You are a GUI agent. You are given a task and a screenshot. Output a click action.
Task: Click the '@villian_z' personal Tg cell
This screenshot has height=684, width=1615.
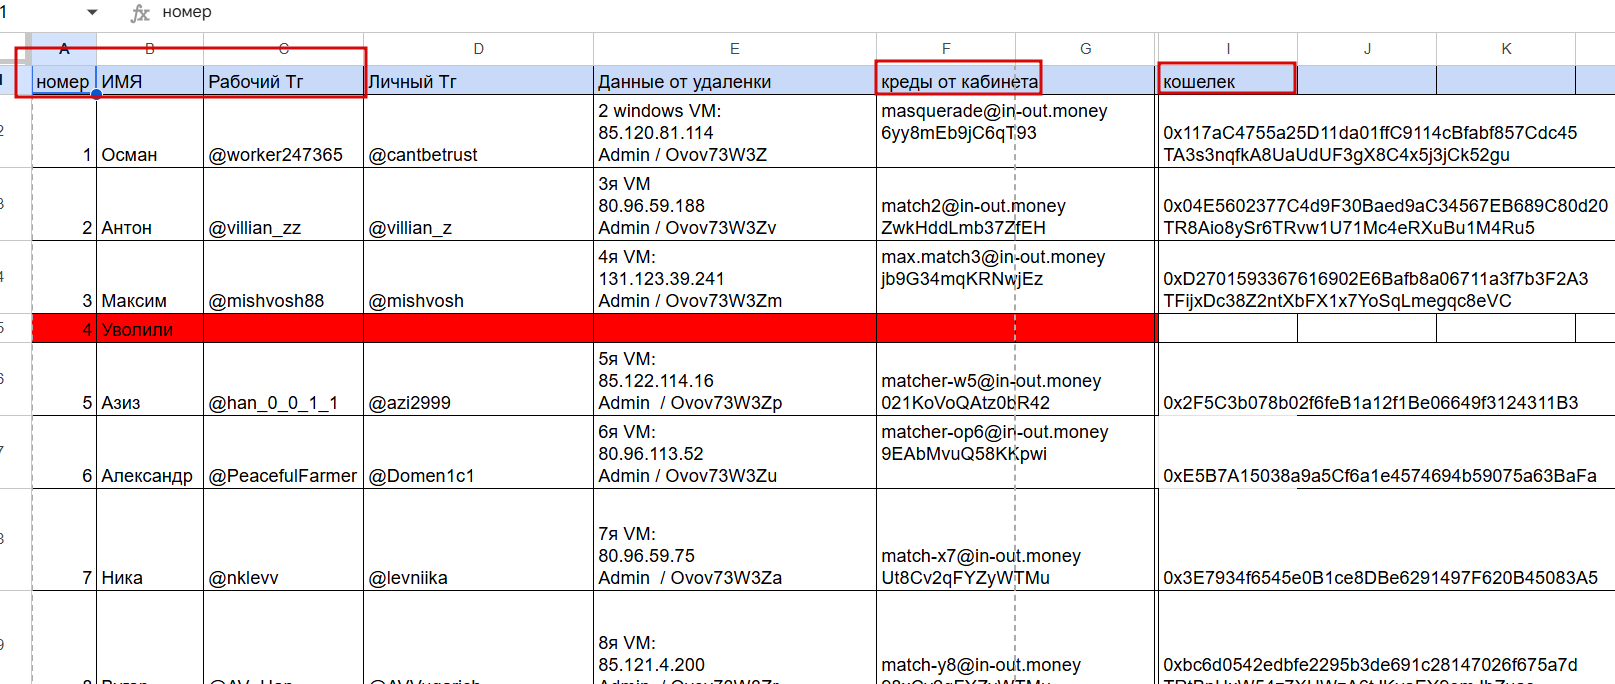point(478,204)
